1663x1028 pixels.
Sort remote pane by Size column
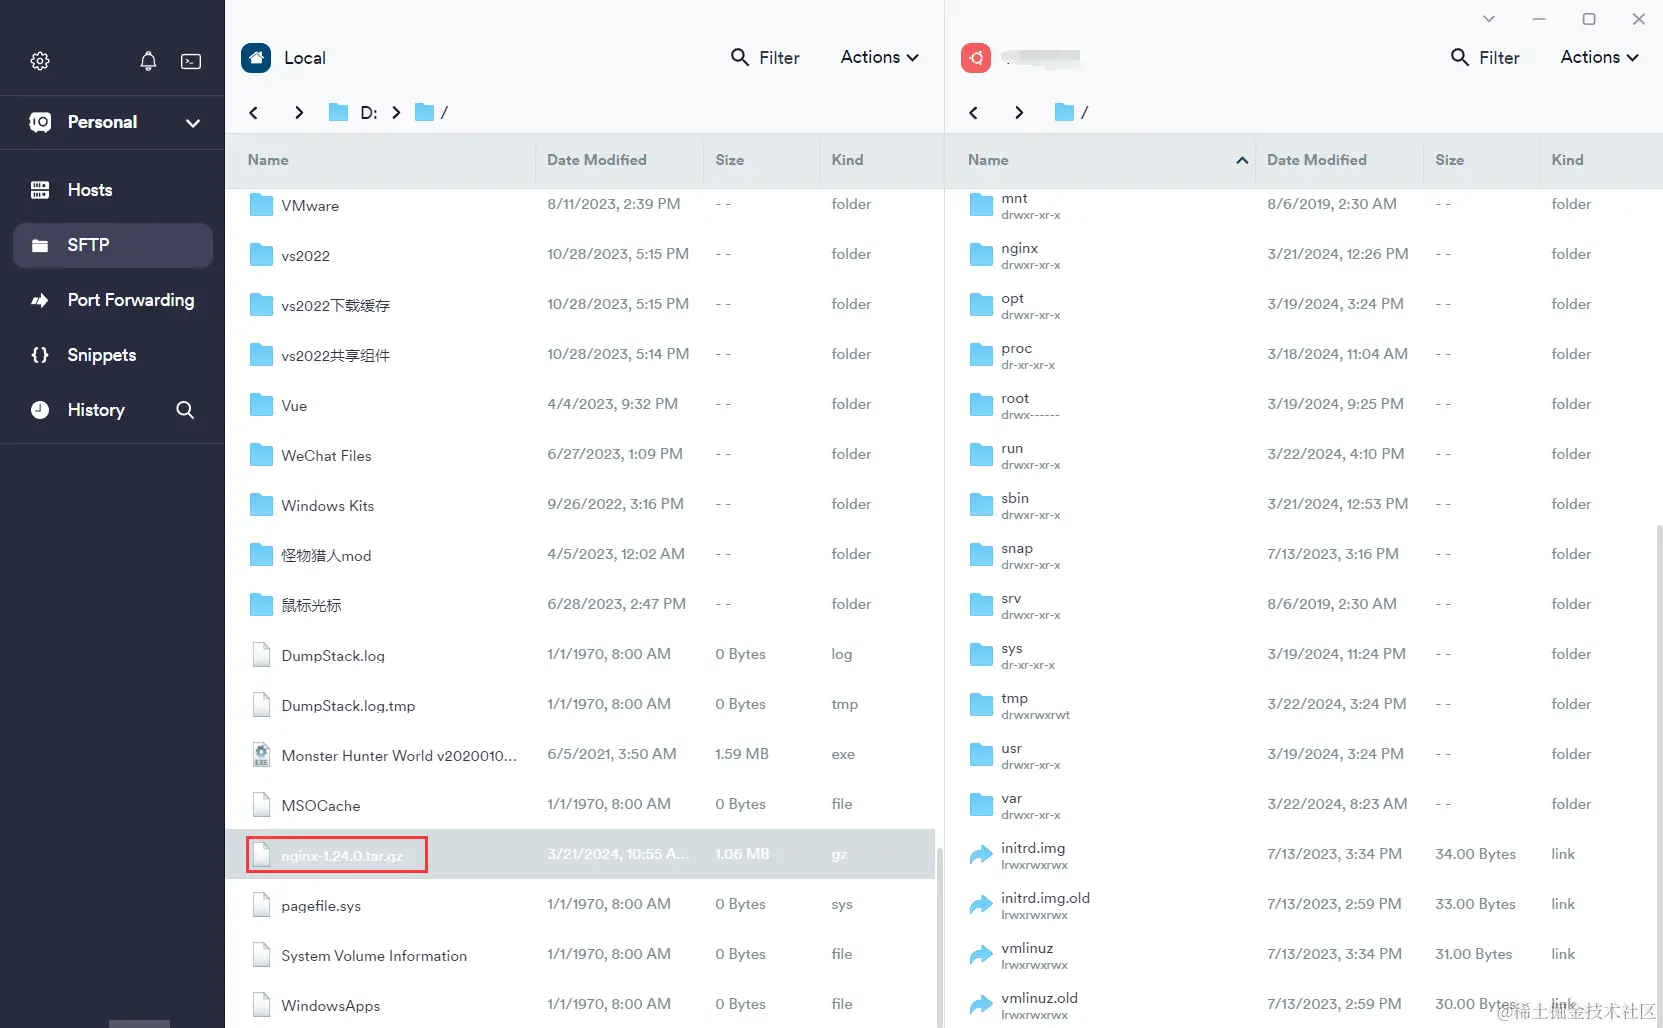1450,160
